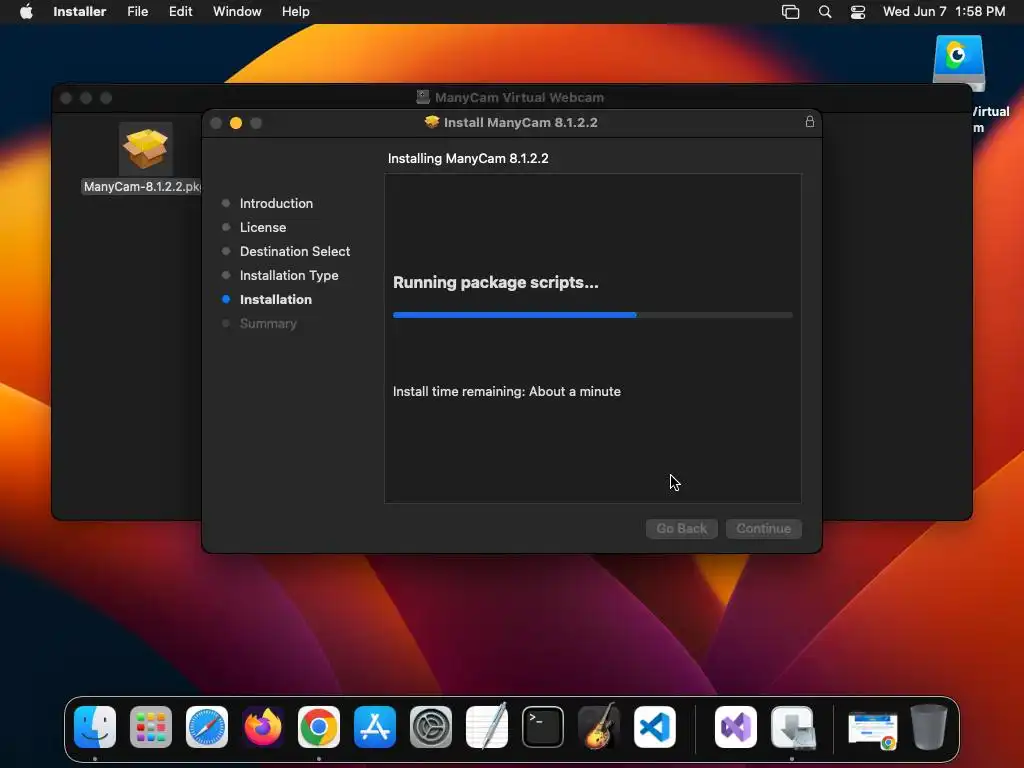Open Visual Studio purple icon in dock
The width and height of the screenshot is (1024, 768).
click(736, 727)
